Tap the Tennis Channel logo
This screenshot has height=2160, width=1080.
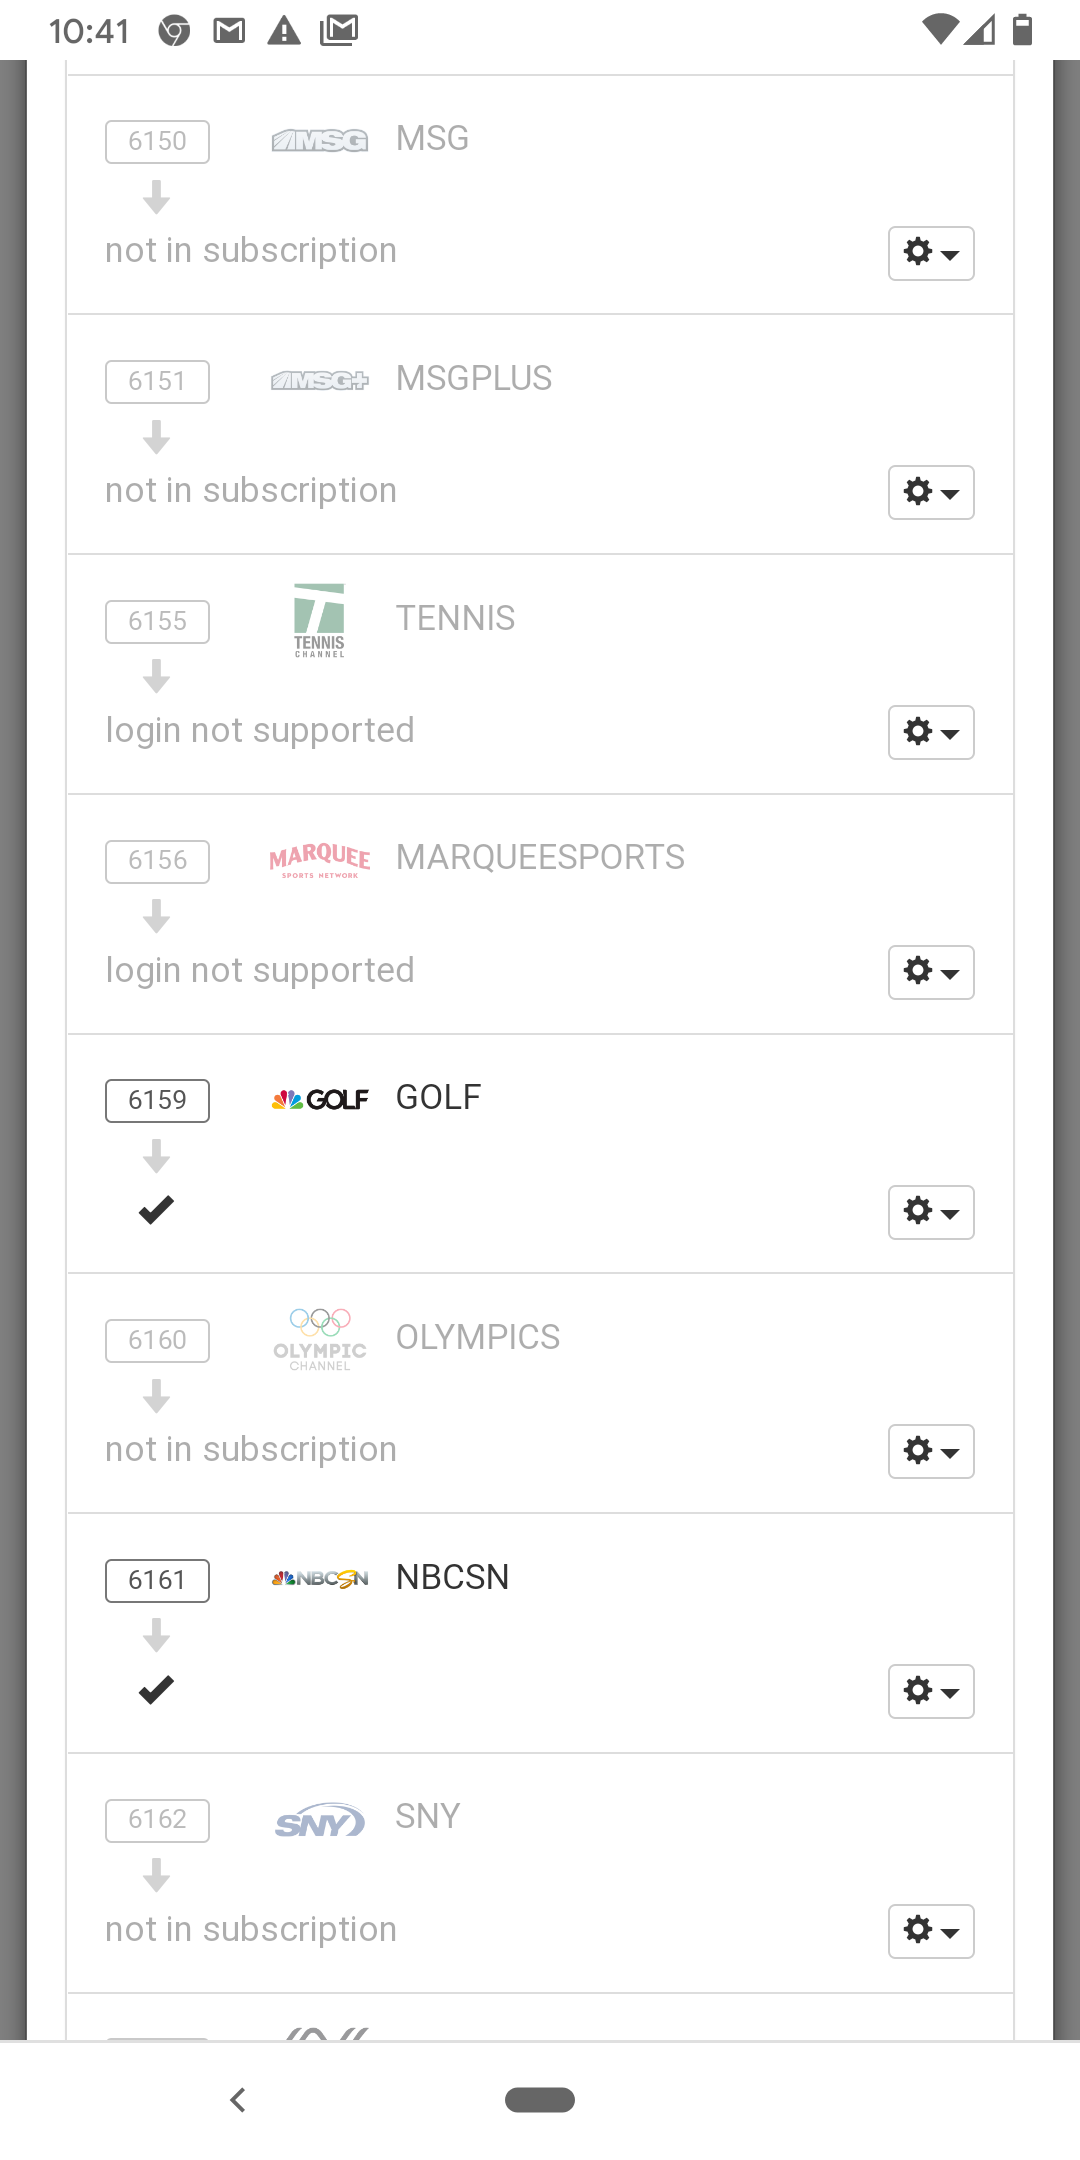tap(319, 620)
